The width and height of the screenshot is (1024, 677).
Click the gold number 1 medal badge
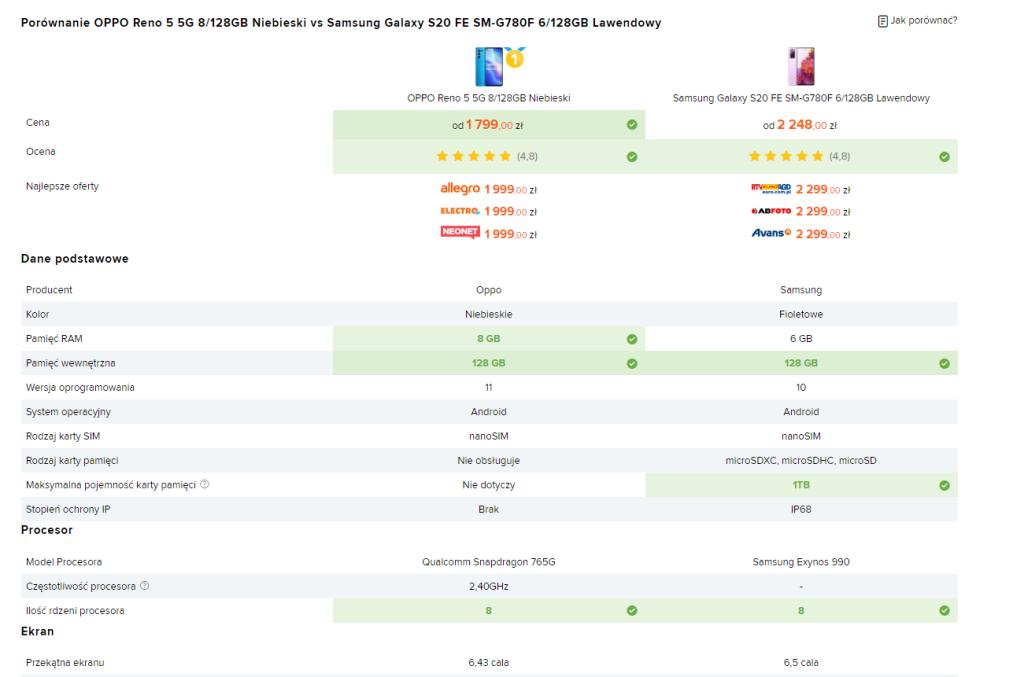click(x=515, y=58)
